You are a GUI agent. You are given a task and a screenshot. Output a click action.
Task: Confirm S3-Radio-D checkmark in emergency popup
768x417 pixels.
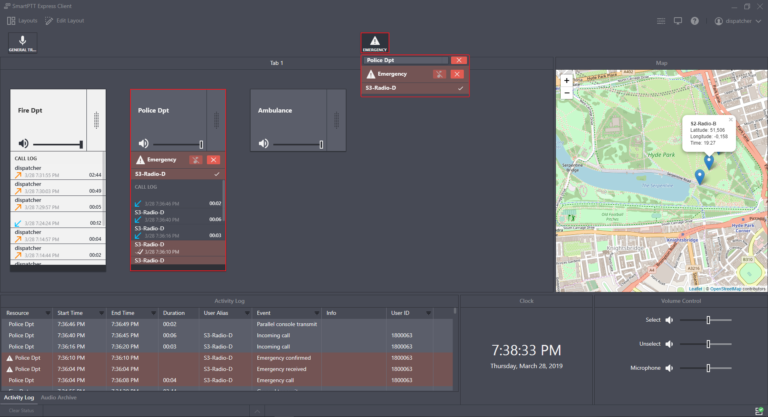point(459,88)
